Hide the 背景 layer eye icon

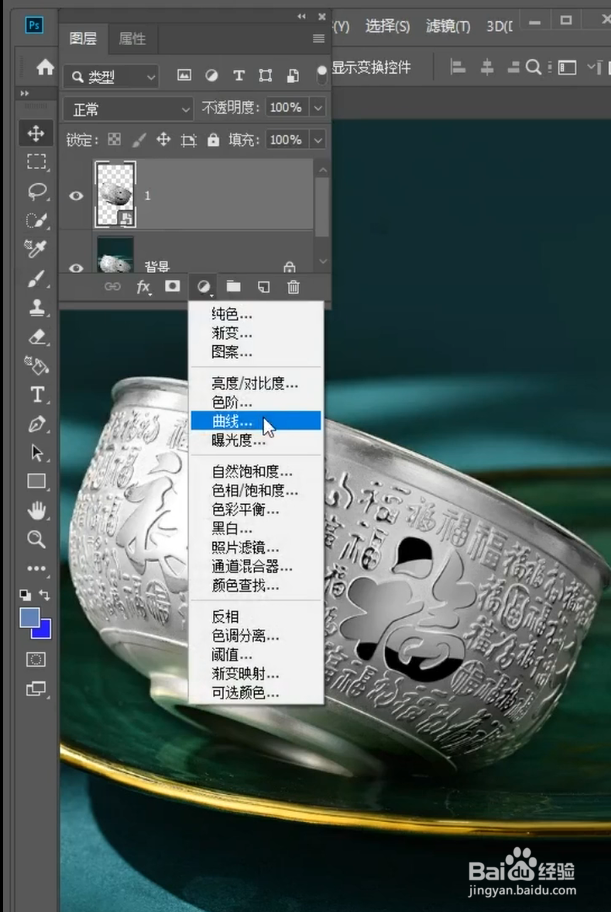76,268
